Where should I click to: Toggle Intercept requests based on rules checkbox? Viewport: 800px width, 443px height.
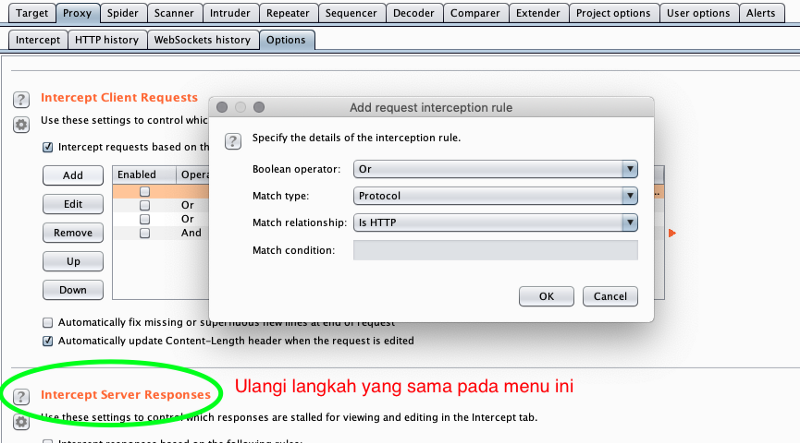point(48,147)
